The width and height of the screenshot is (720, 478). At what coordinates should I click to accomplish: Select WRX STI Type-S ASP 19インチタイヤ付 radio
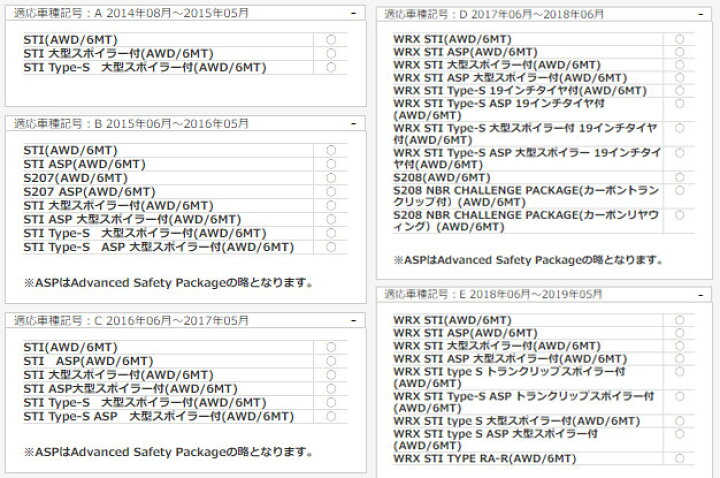coord(680,103)
